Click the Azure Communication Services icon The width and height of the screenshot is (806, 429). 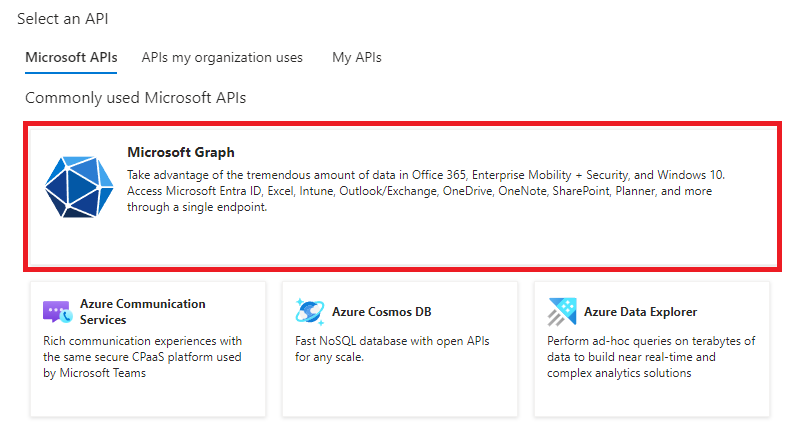tap(57, 312)
